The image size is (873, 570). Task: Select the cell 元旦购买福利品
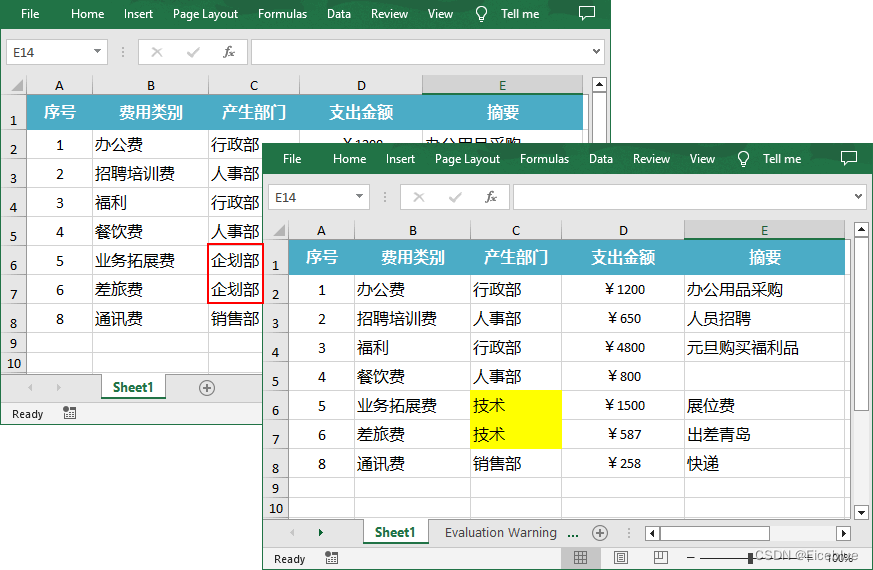pyautogui.click(x=764, y=347)
